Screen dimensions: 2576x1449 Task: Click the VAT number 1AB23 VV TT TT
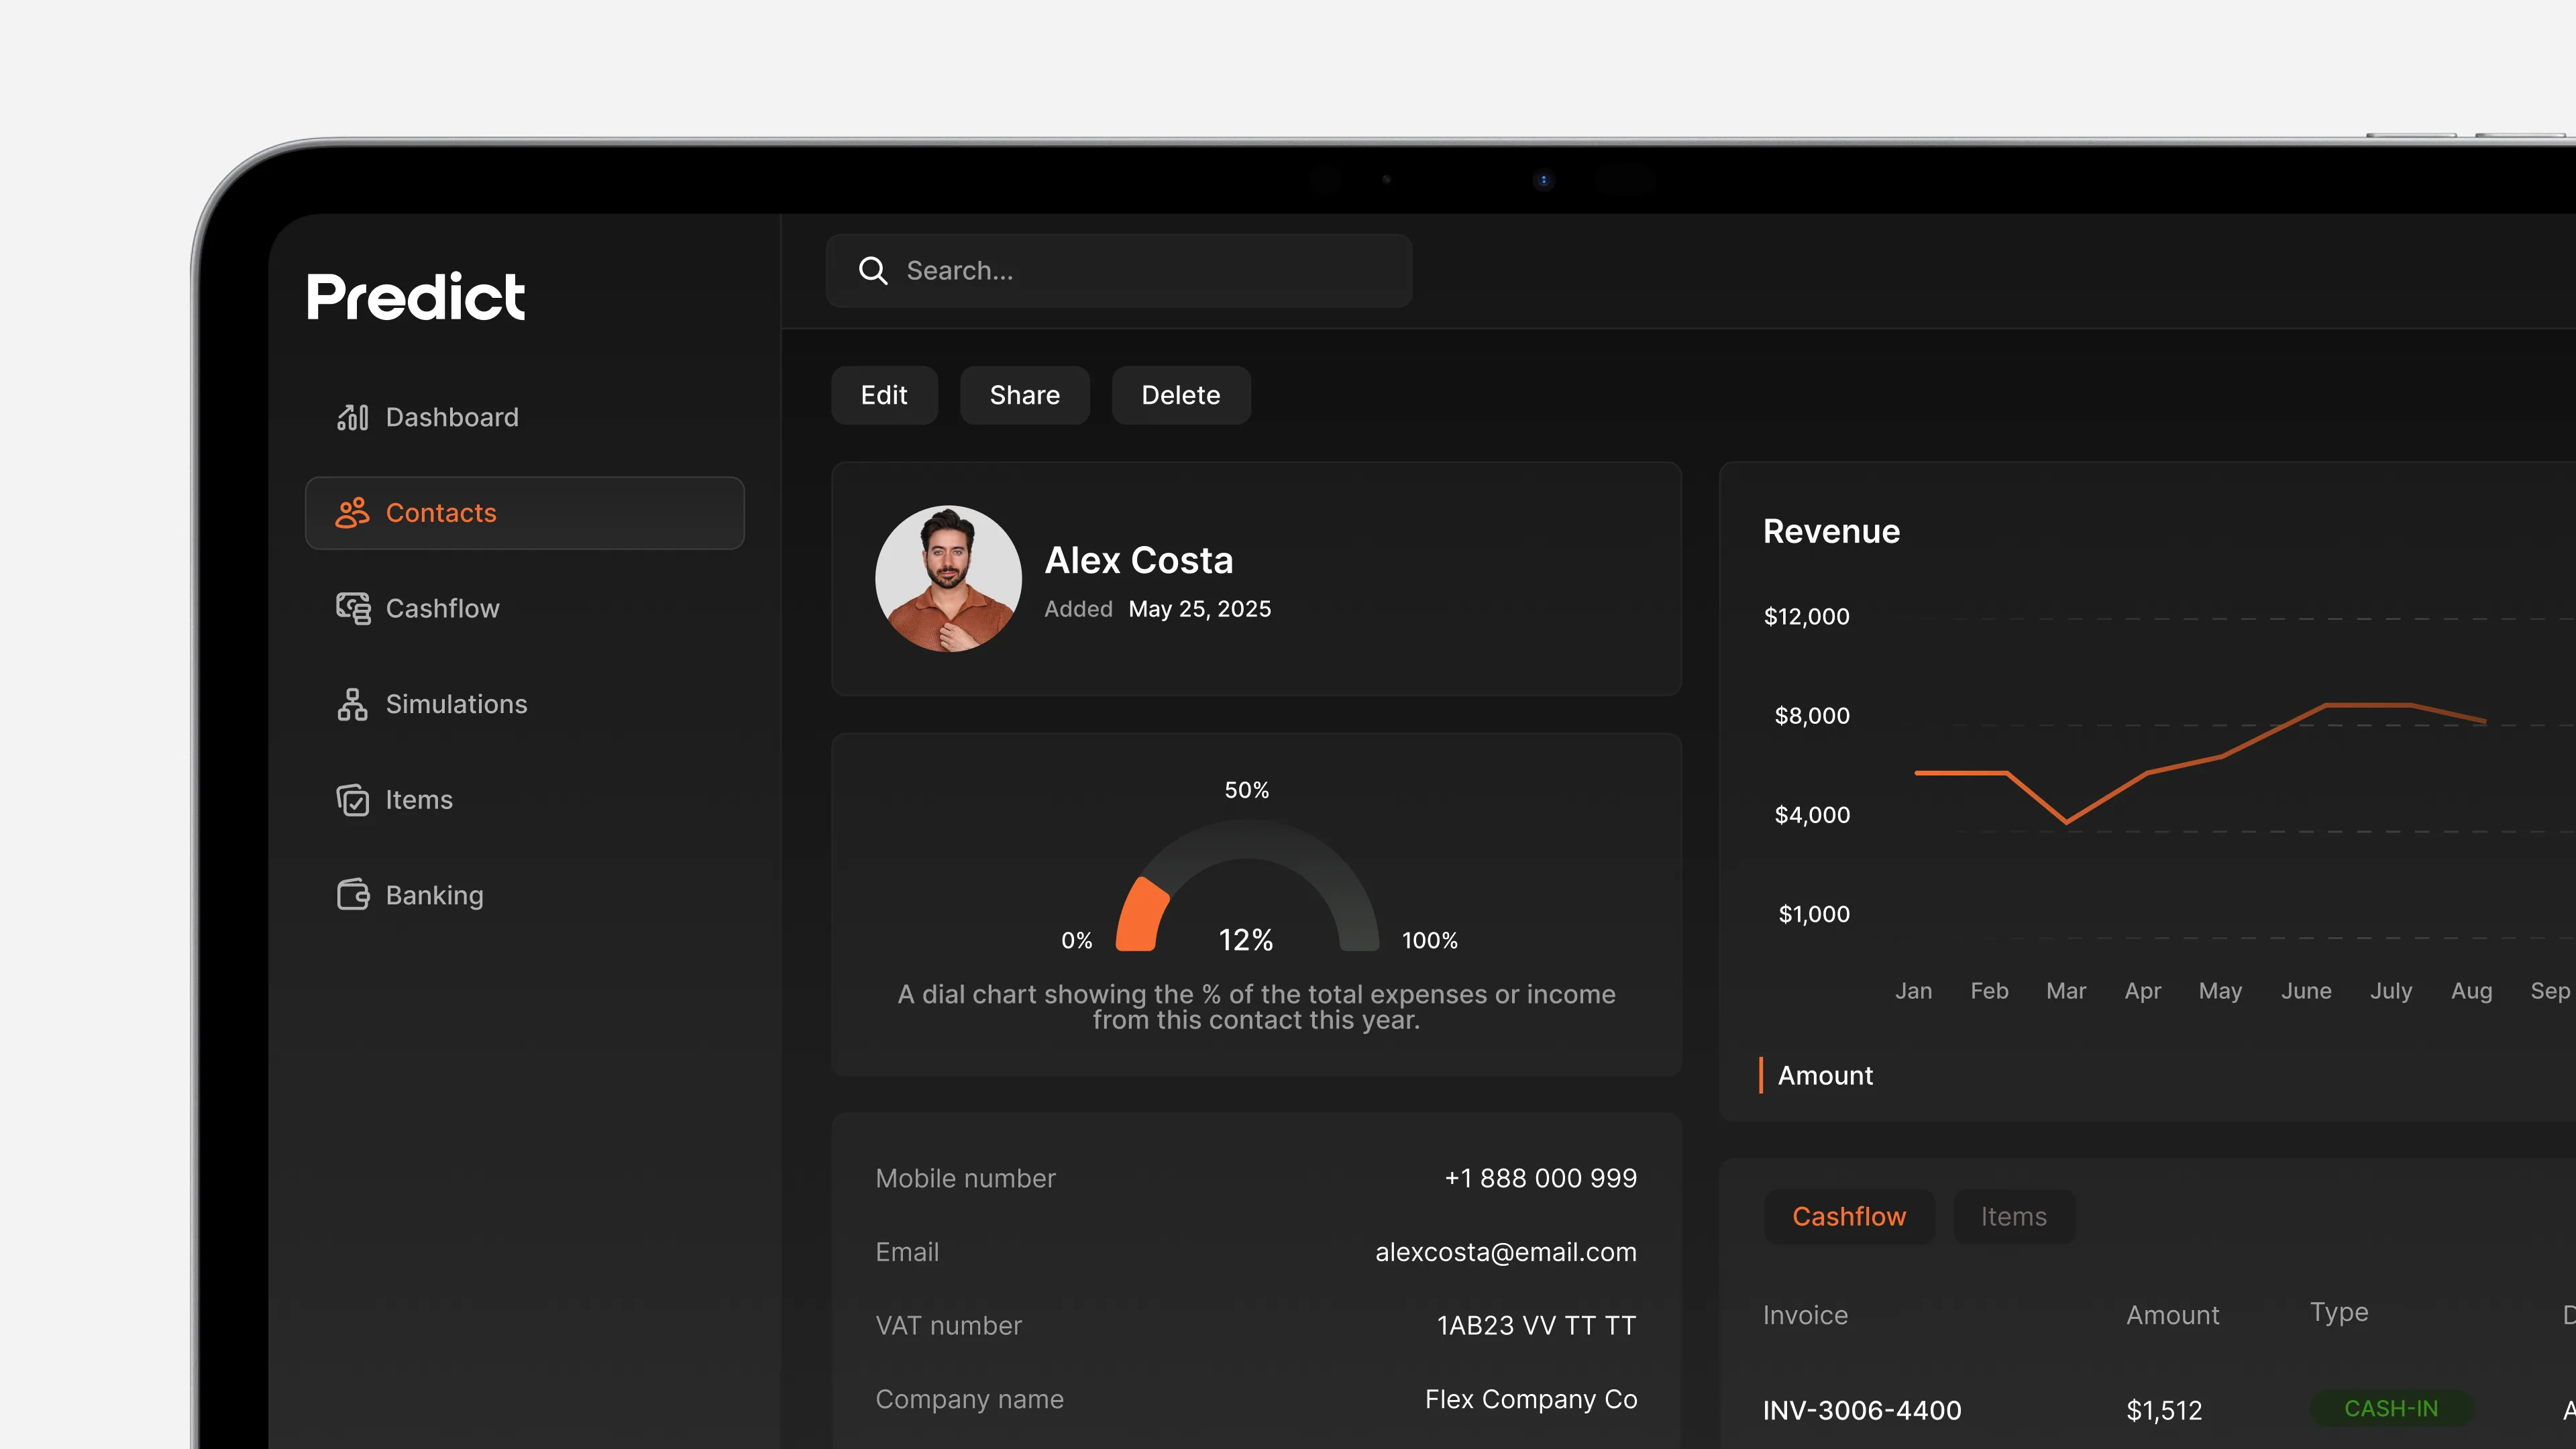[x=1537, y=1325]
